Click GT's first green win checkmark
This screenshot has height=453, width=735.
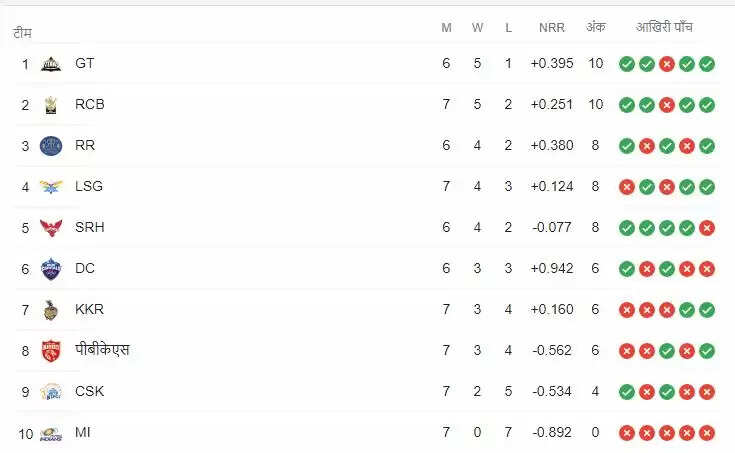click(627, 63)
